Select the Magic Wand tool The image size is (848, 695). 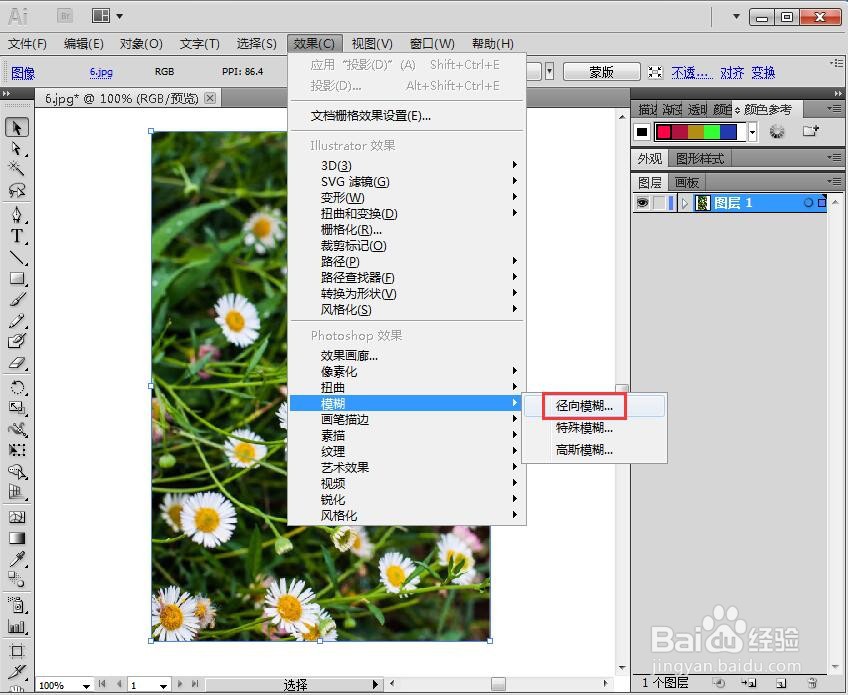17,169
